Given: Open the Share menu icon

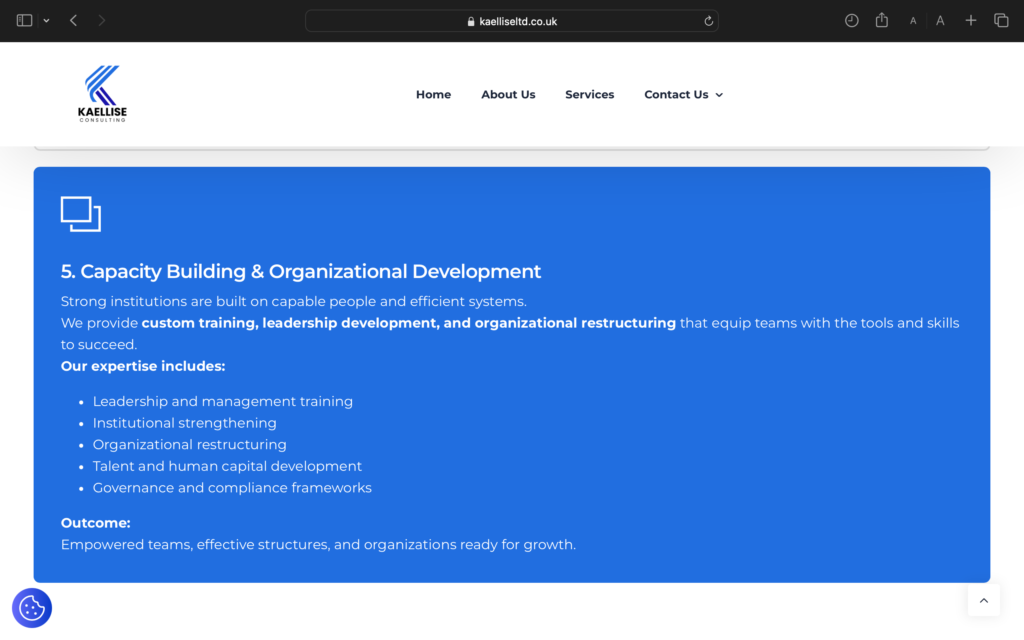Looking at the screenshot, I should (x=881, y=20).
